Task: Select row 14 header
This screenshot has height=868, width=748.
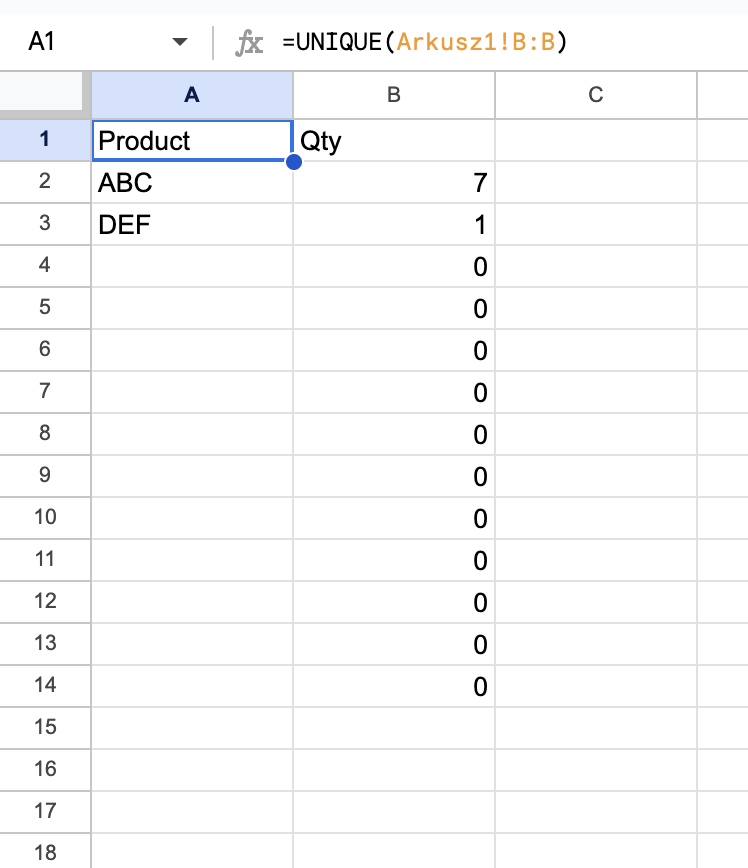Action: [45, 686]
